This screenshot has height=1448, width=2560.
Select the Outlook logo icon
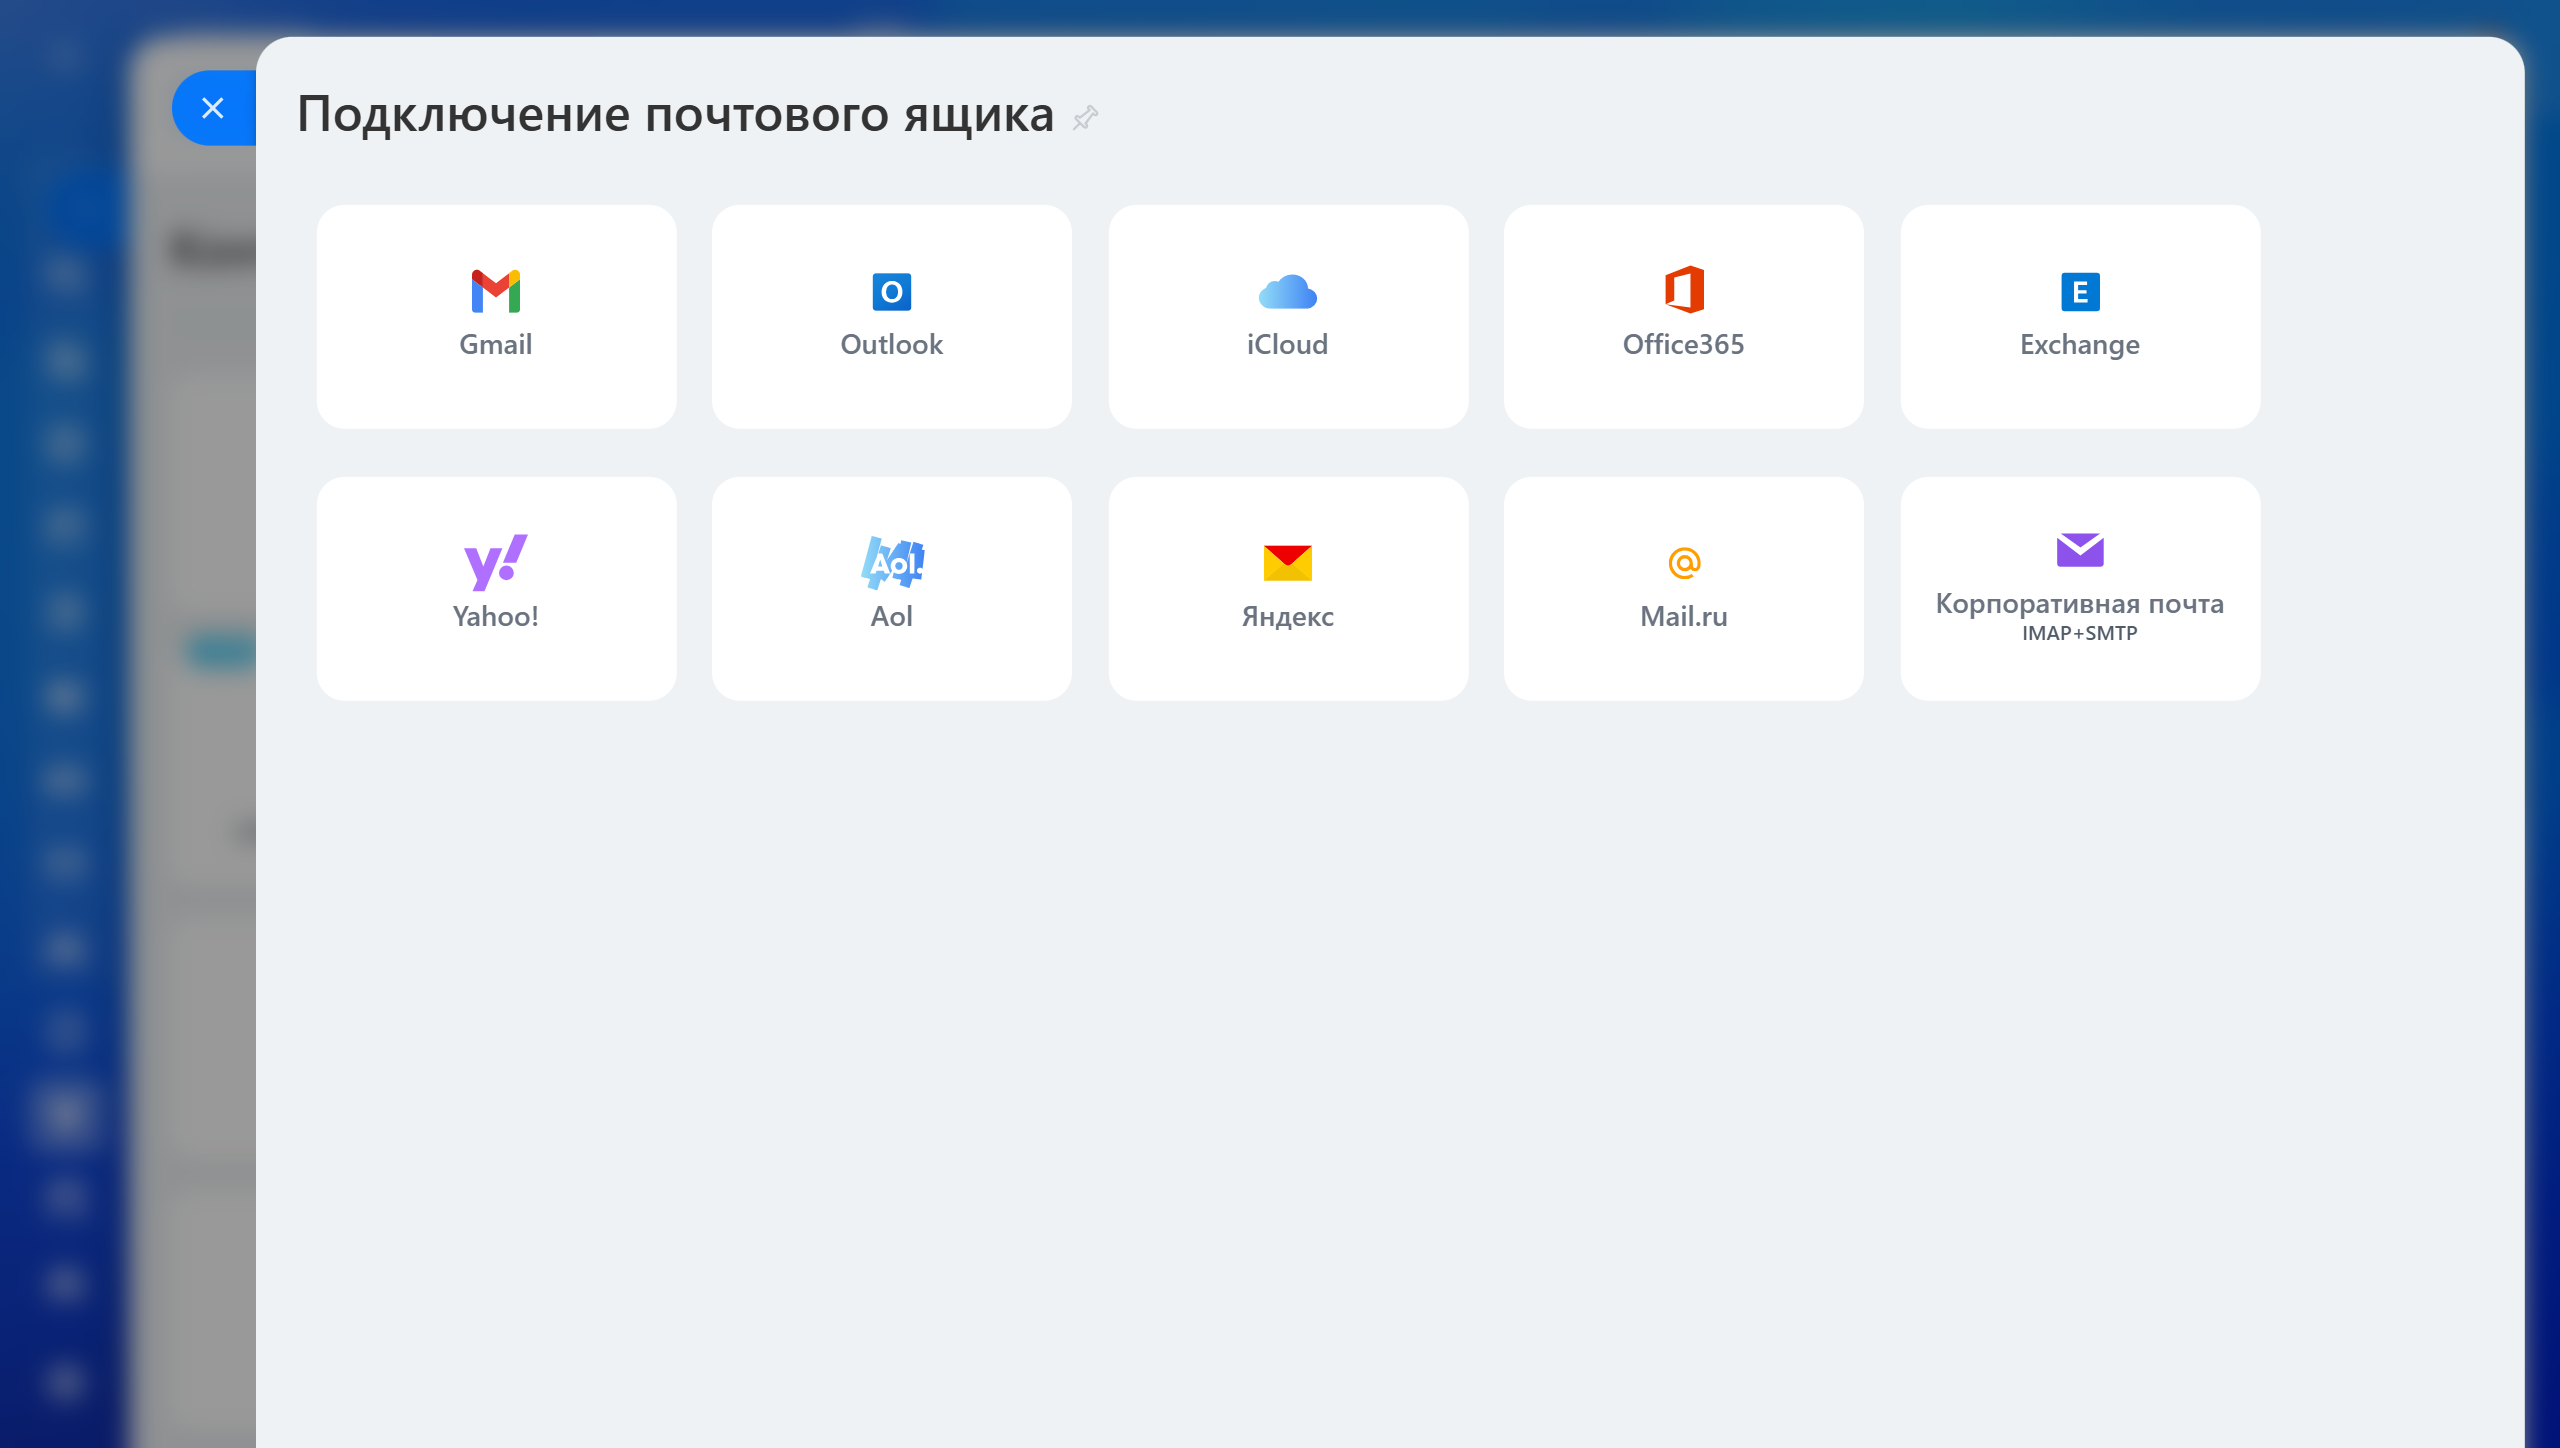click(x=891, y=291)
